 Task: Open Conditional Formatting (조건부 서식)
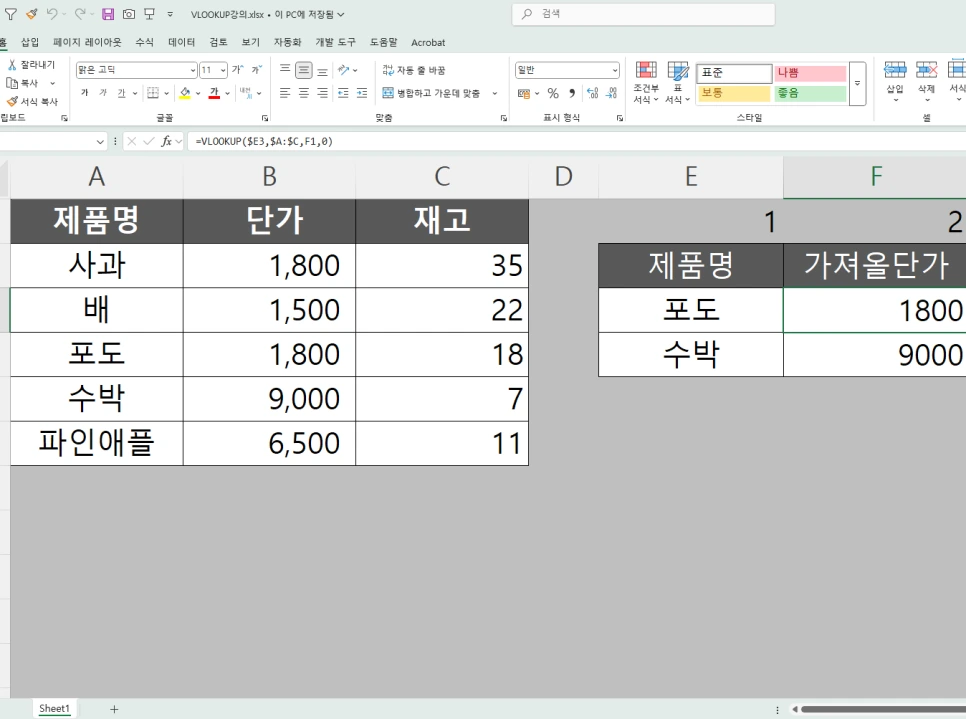(x=646, y=82)
